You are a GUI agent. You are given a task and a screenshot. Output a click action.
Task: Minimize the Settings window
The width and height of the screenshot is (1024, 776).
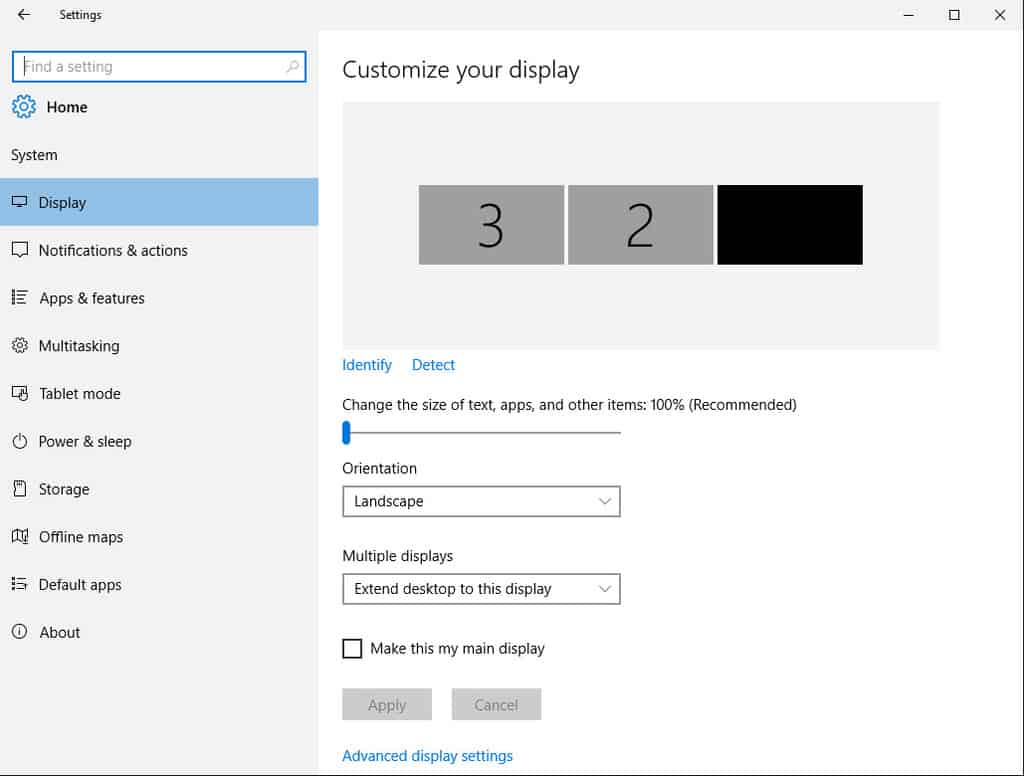[908, 14]
